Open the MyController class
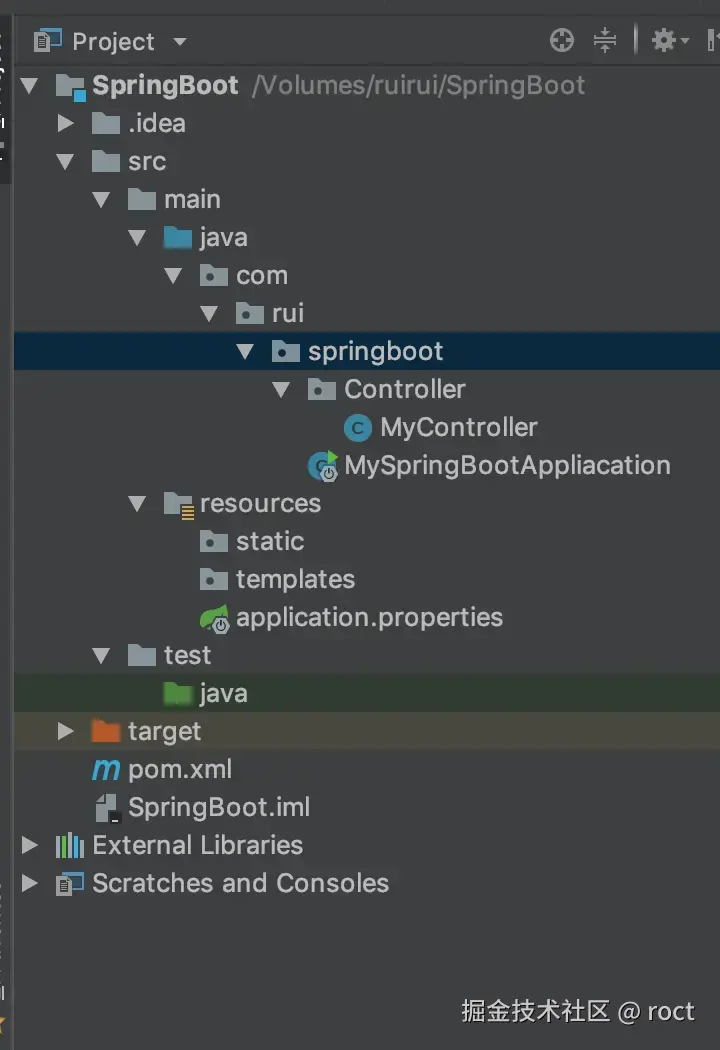720x1050 pixels. click(459, 428)
